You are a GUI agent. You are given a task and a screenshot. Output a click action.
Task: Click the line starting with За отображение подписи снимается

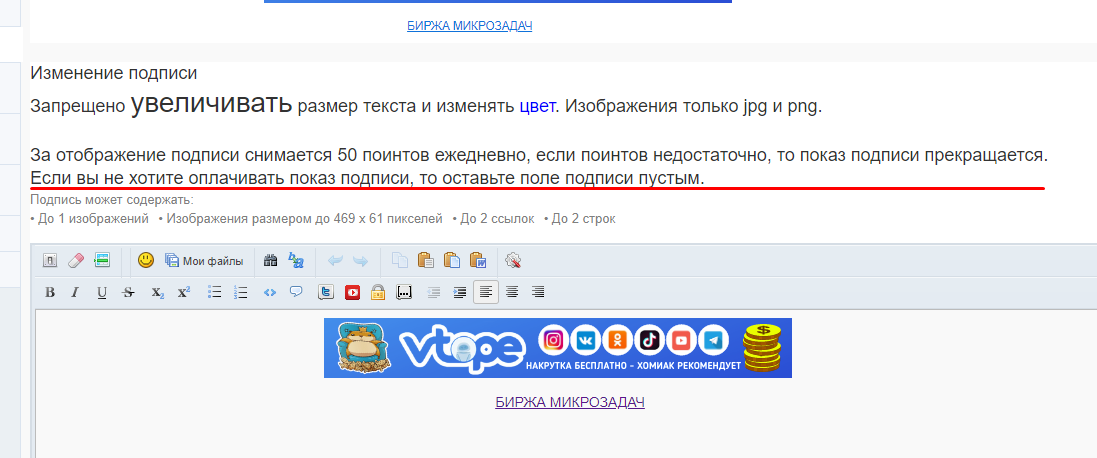coord(539,154)
